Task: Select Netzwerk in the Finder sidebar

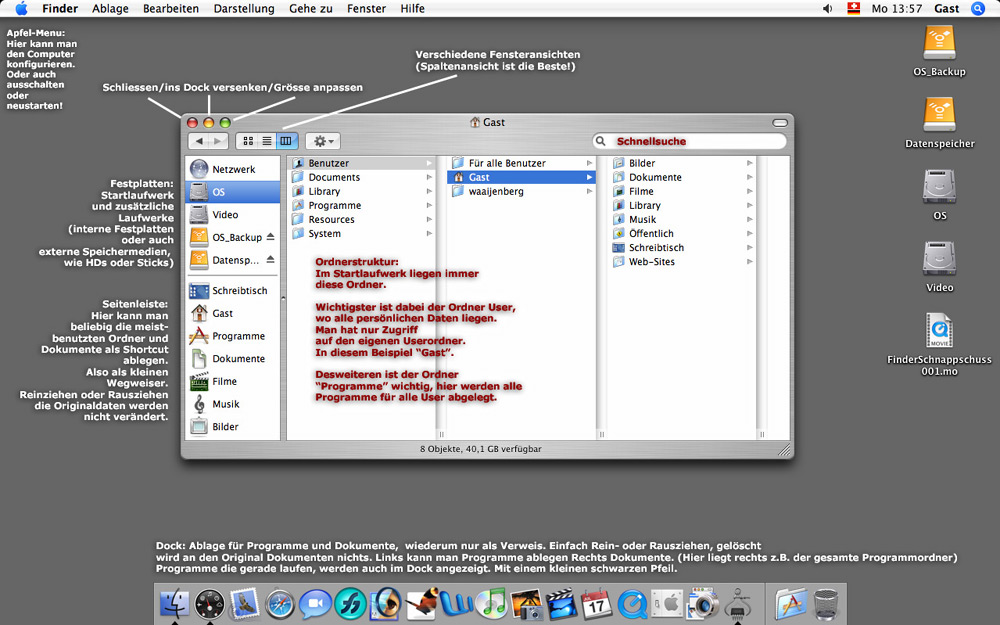Action: pos(233,169)
